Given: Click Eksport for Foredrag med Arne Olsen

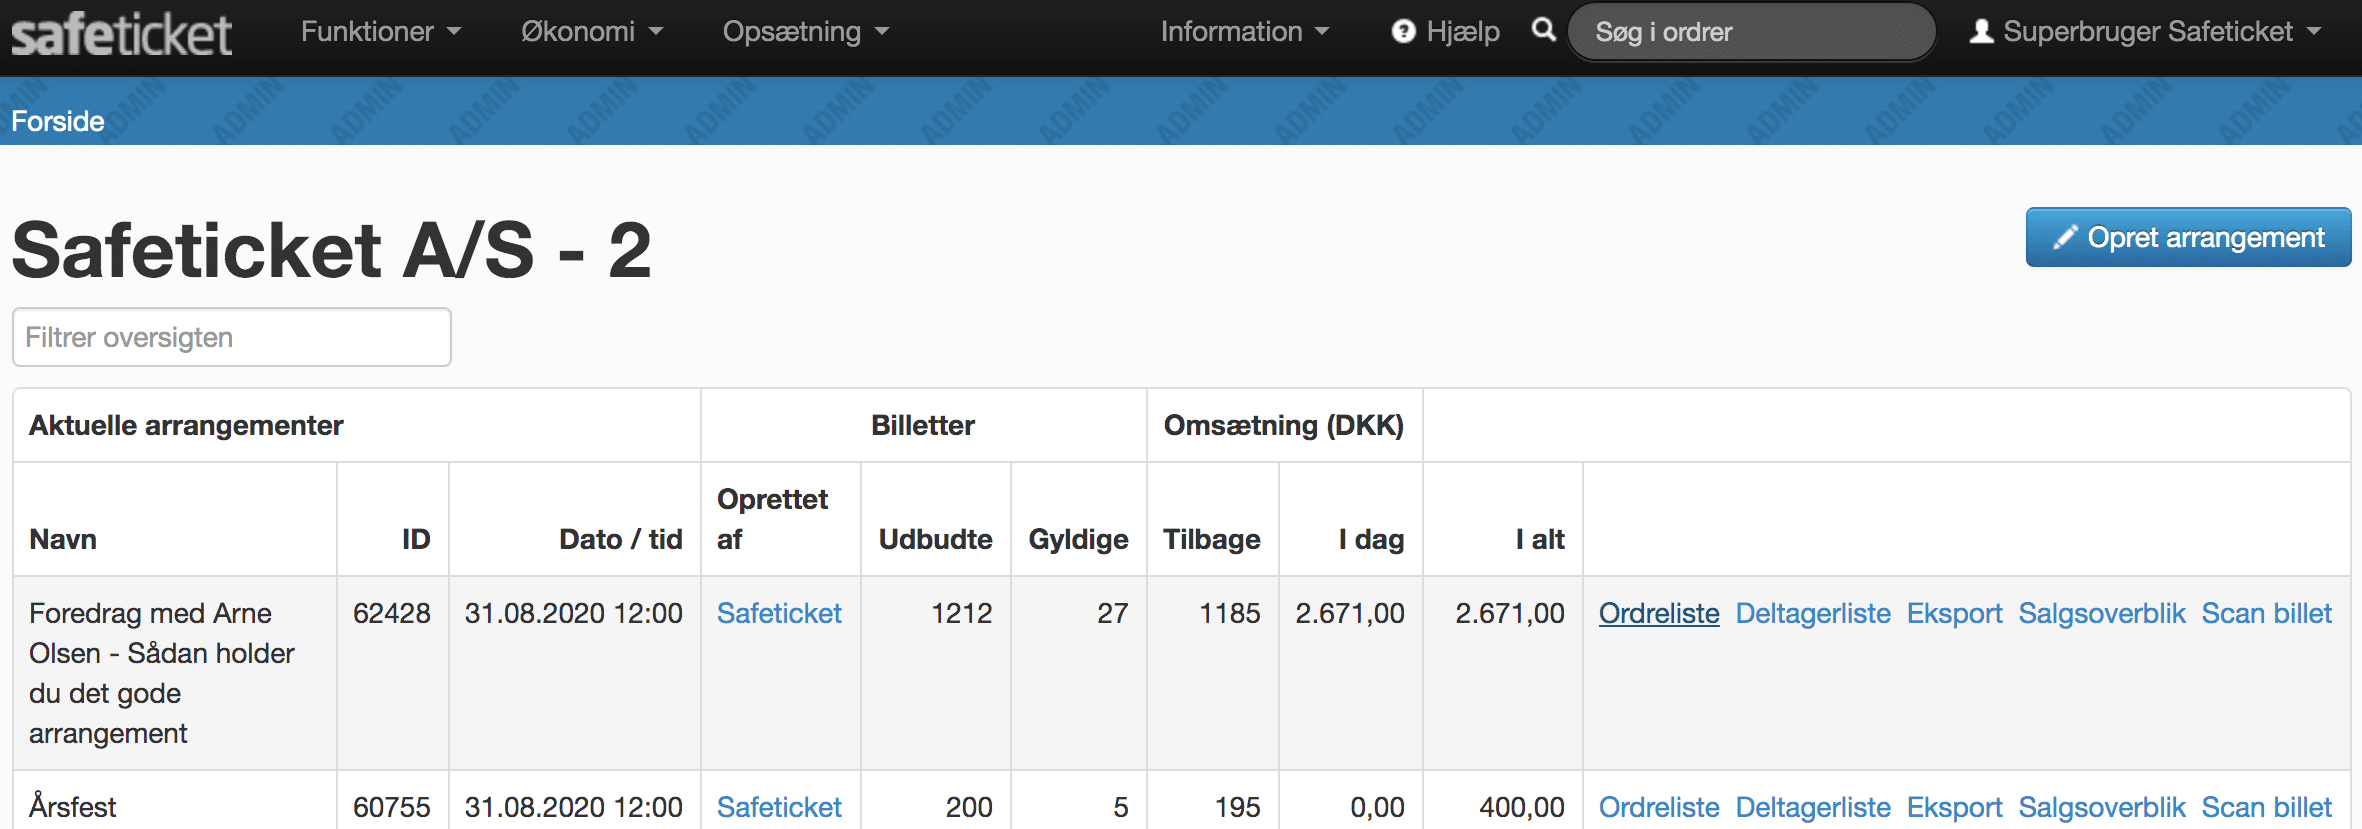Looking at the screenshot, I should pos(1955,613).
